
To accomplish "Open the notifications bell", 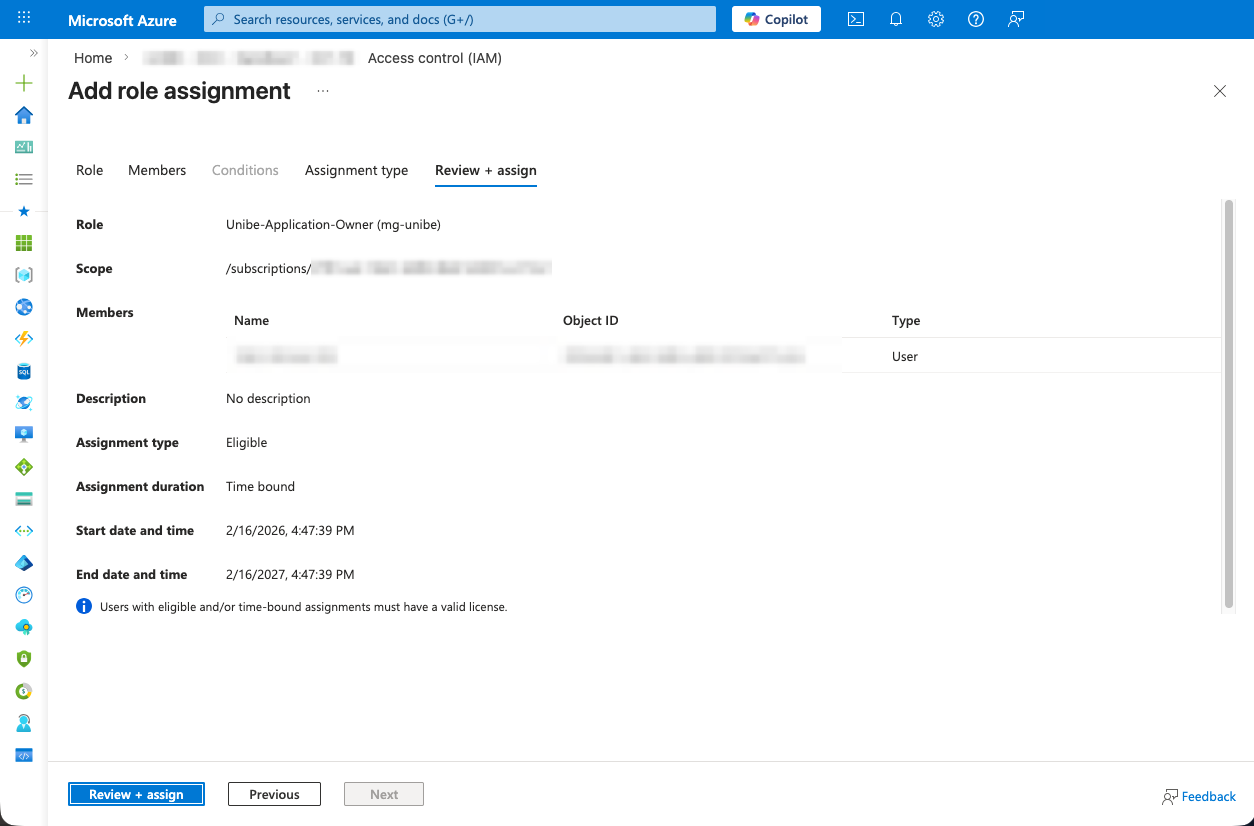I will (896, 19).
